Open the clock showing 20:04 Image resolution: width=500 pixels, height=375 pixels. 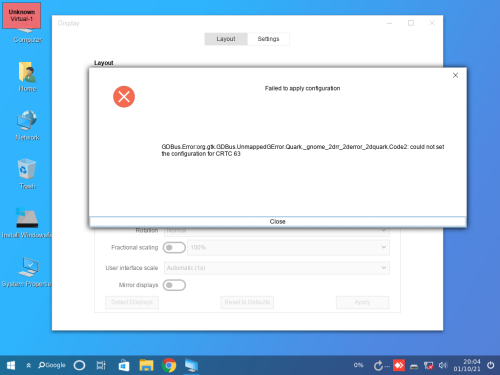467,365
